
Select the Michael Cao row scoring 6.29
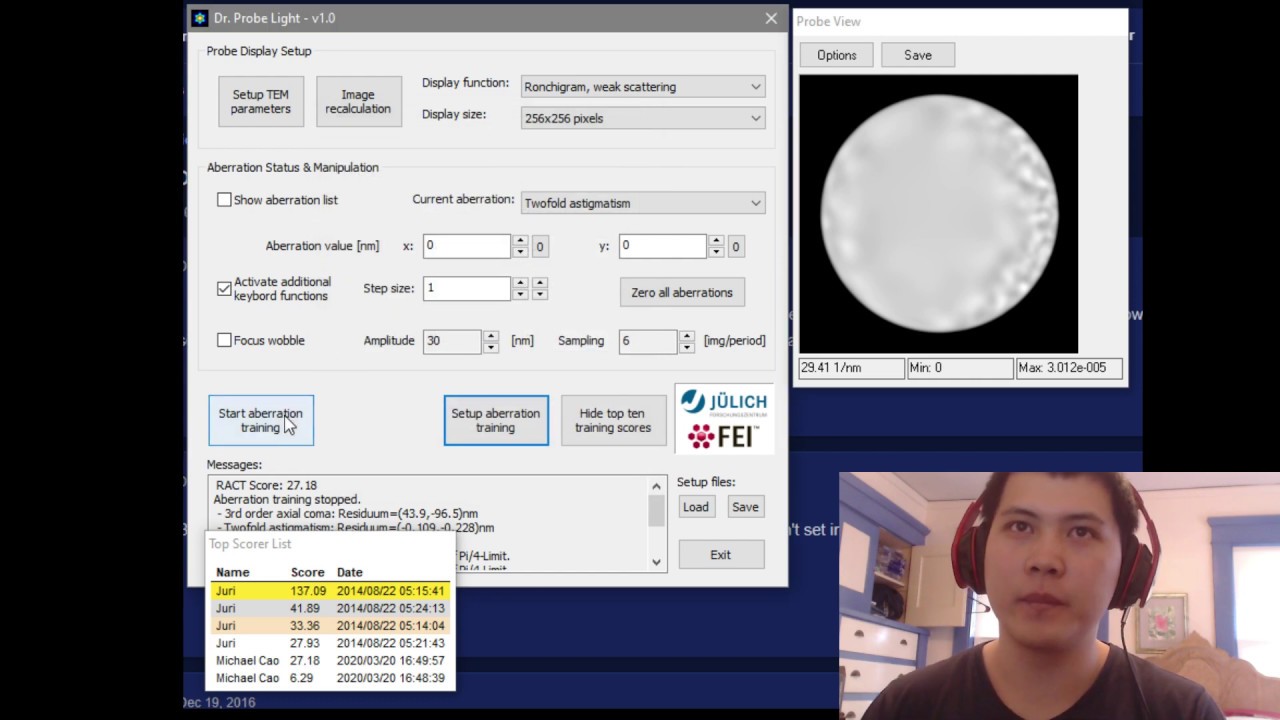pos(330,678)
